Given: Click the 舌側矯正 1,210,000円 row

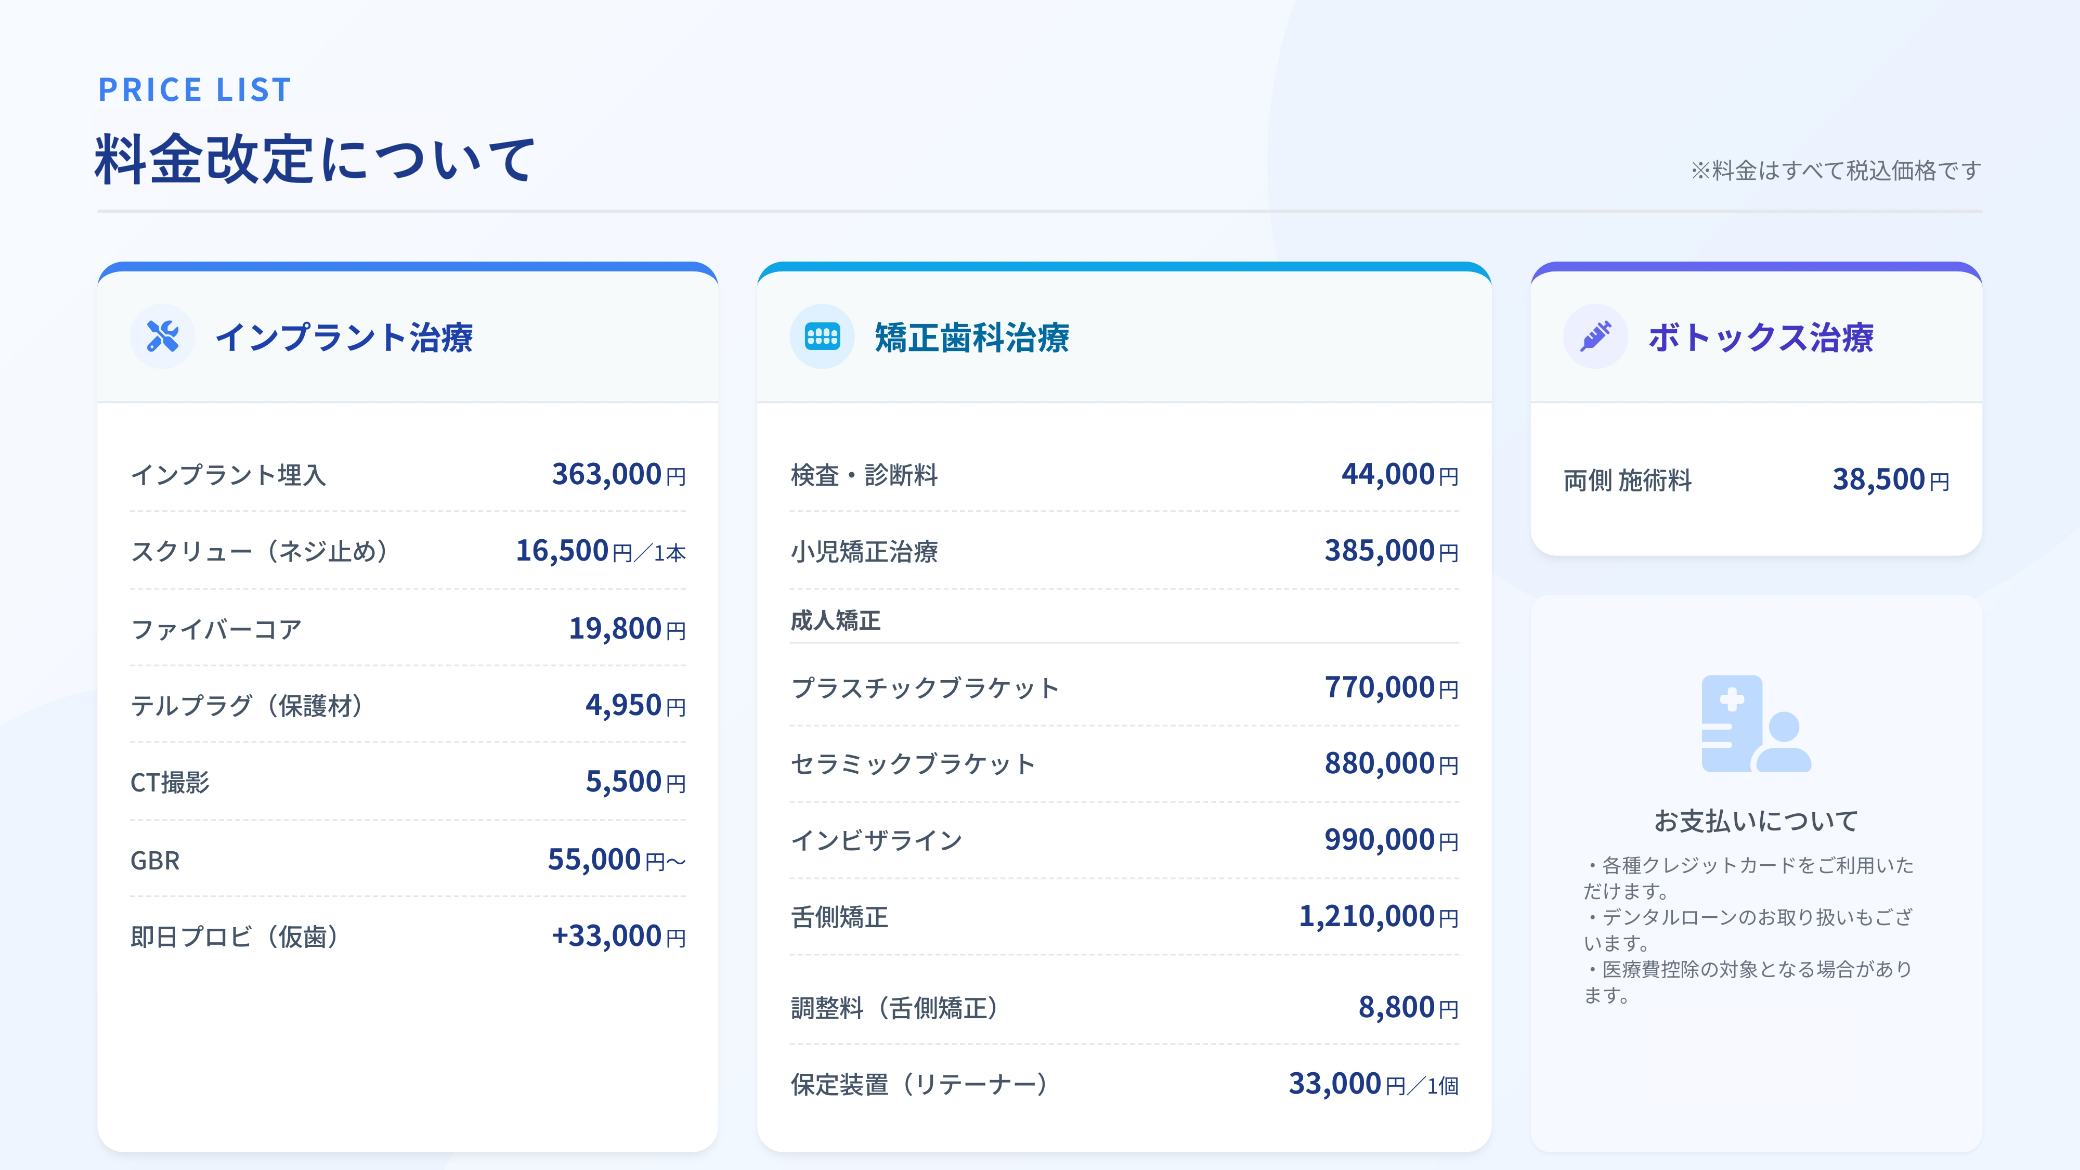Looking at the screenshot, I should [x=1124, y=917].
